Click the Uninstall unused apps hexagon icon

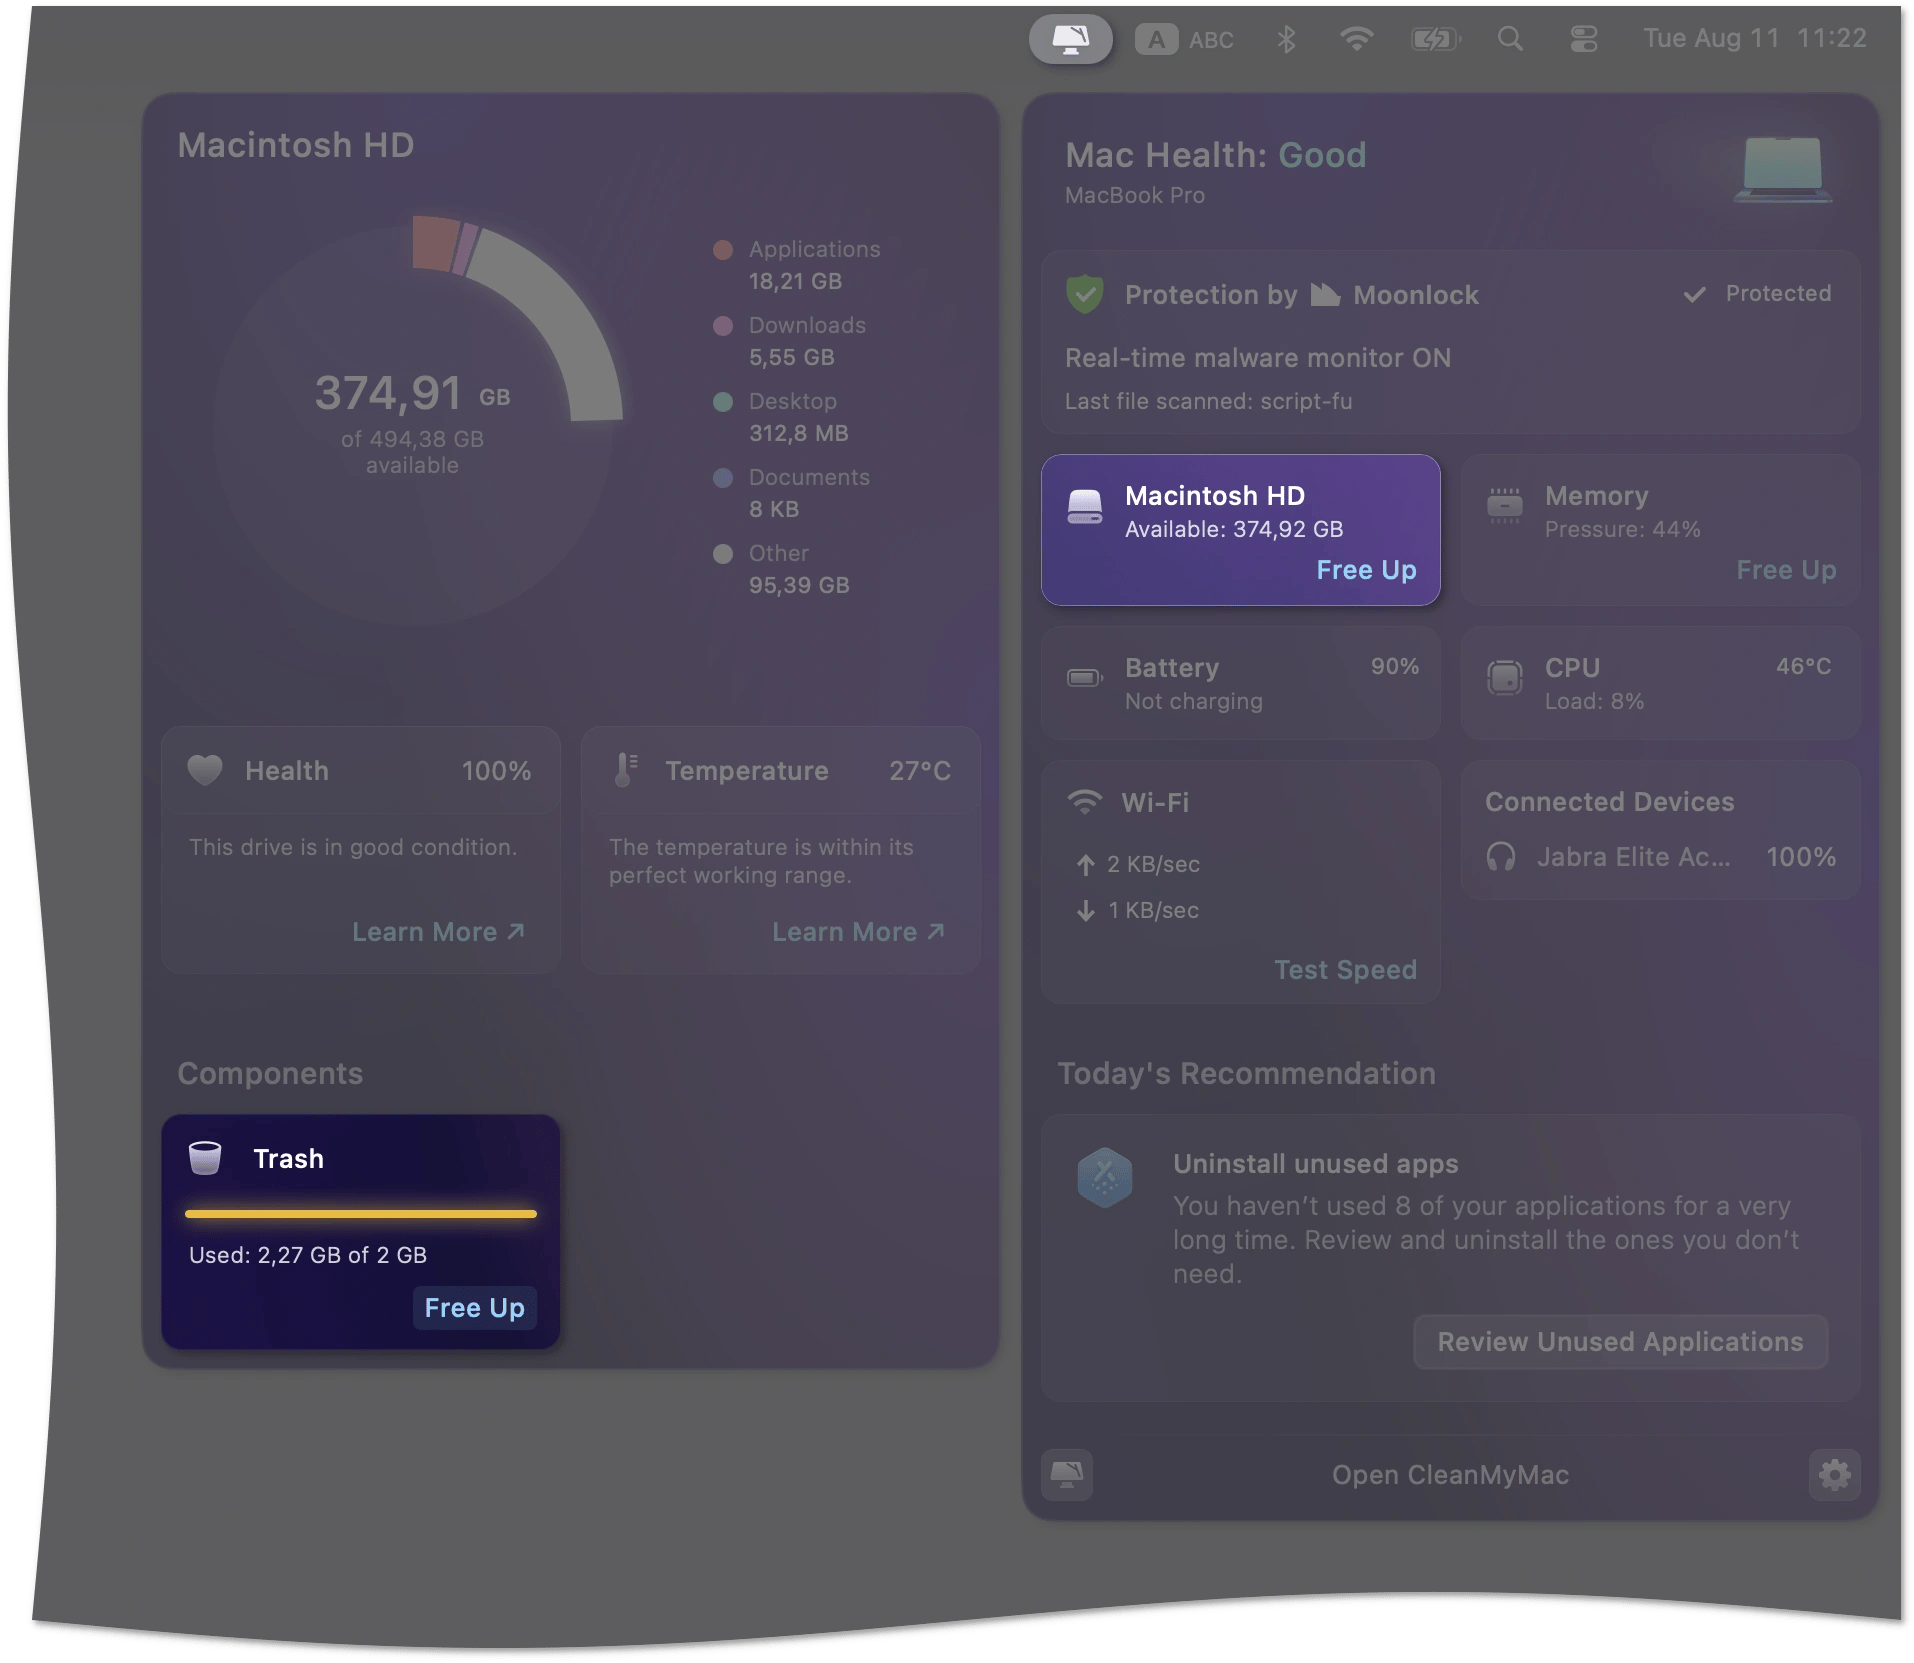pos(1105,1177)
